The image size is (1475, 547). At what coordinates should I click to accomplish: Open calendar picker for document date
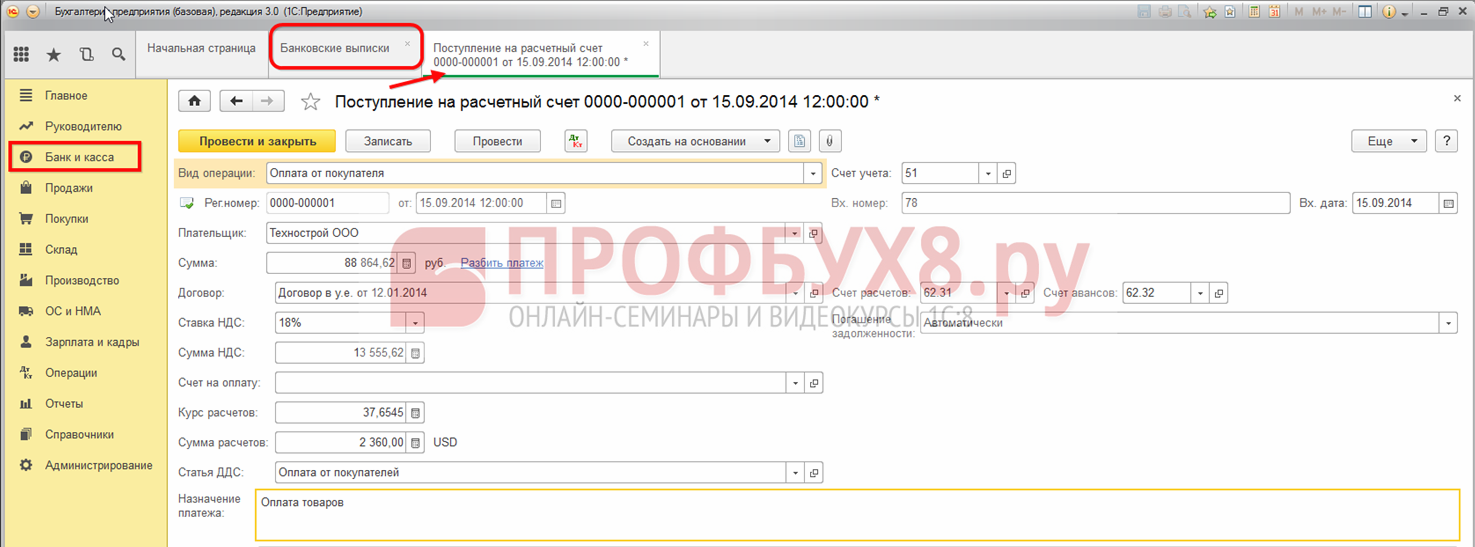point(557,203)
